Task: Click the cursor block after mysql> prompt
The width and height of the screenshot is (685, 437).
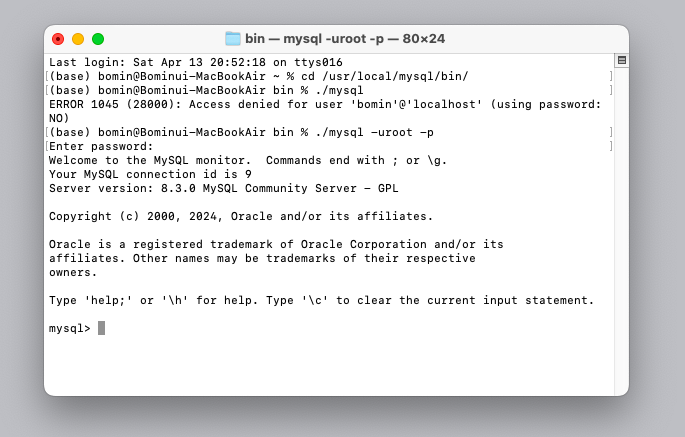Action: (x=101, y=328)
